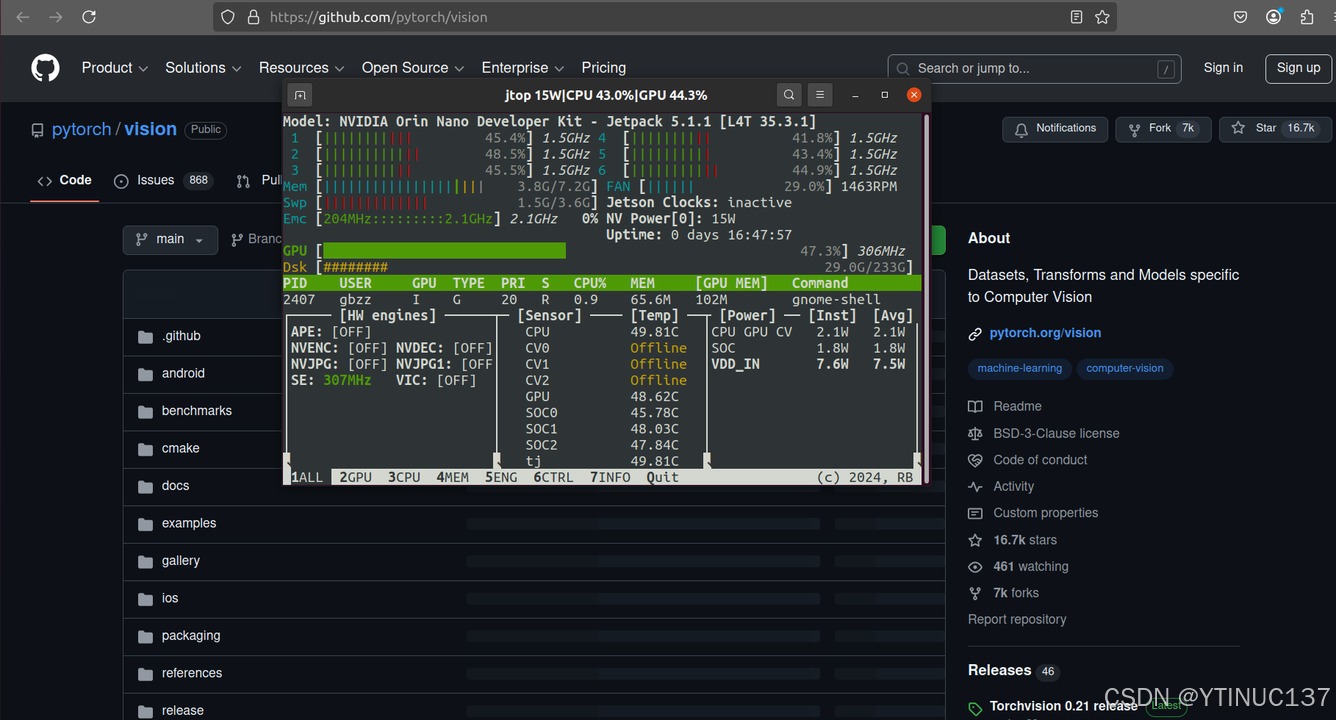Switch to the Issues tab
1336x720 pixels.
(x=163, y=181)
